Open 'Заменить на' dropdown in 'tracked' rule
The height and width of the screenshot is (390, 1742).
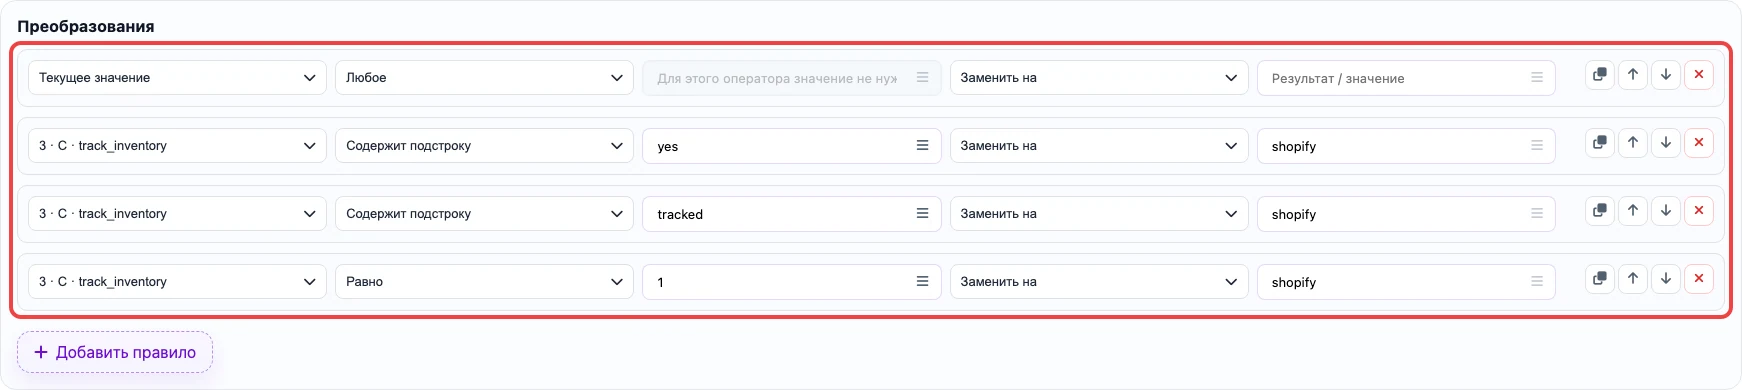[x=1099, y=214]
